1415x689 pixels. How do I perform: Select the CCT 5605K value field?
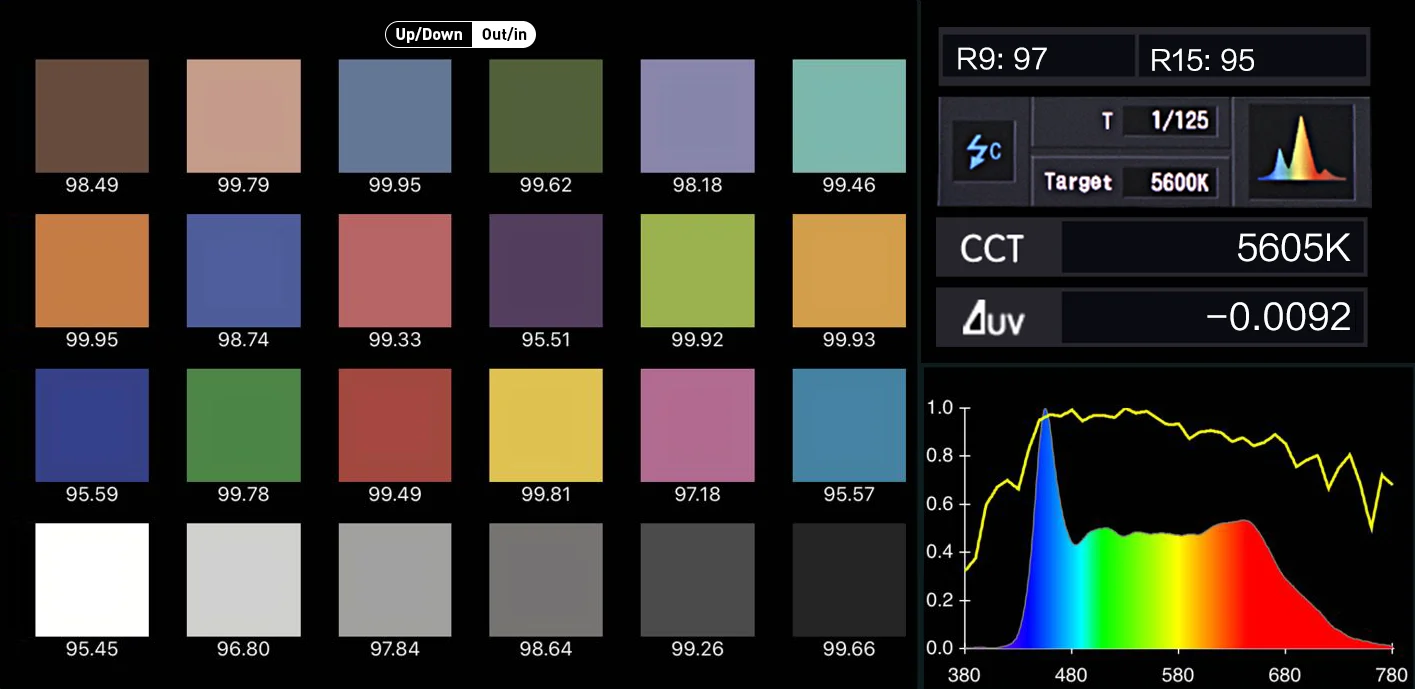tap(1213, 248)
